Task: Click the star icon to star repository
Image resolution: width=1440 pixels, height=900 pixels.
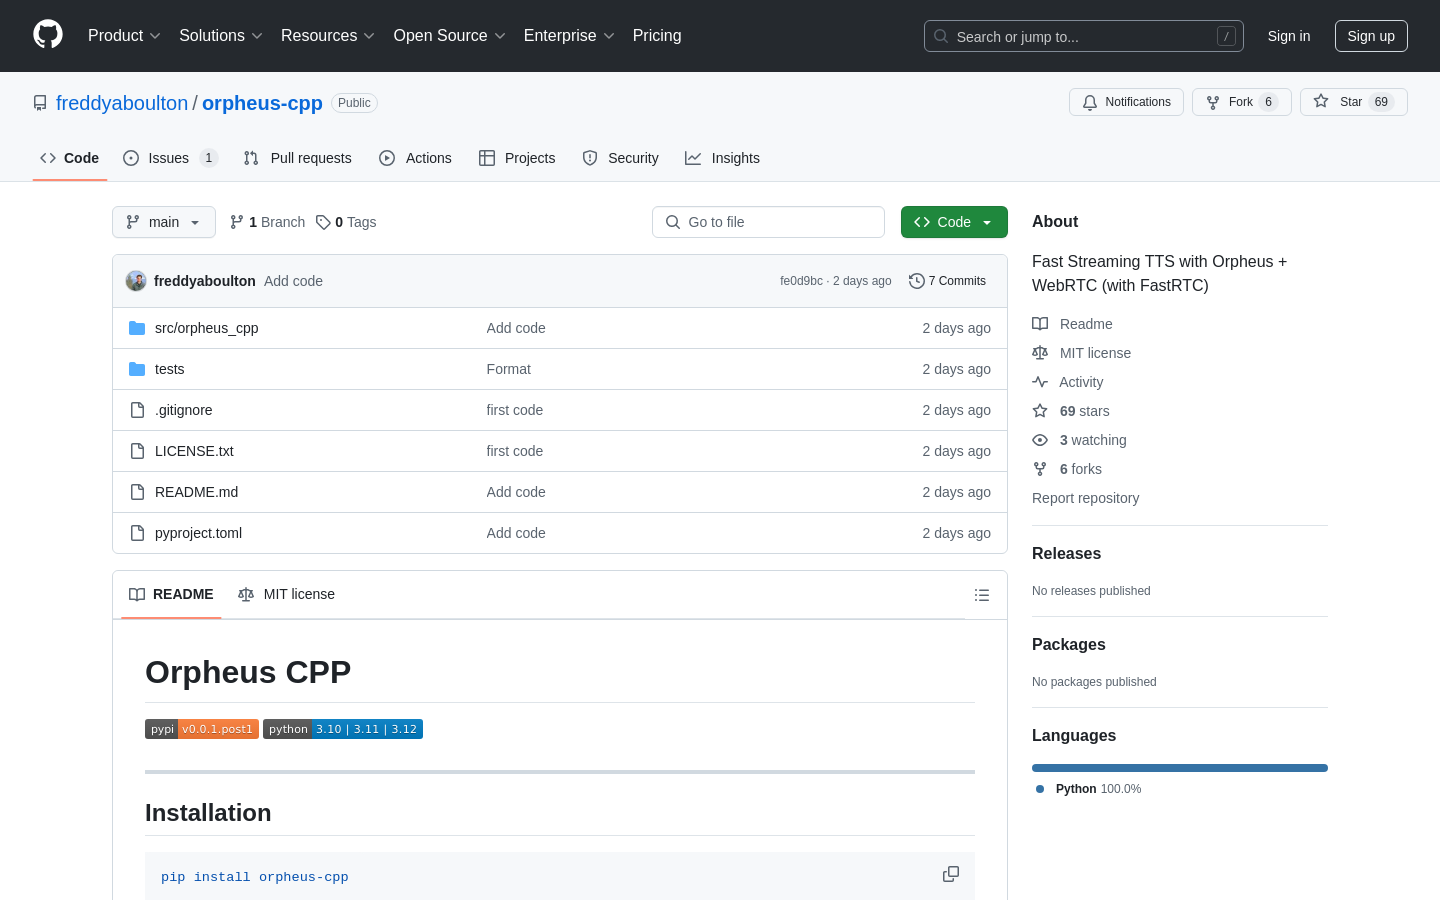Action: click(x=1321, y=101)
